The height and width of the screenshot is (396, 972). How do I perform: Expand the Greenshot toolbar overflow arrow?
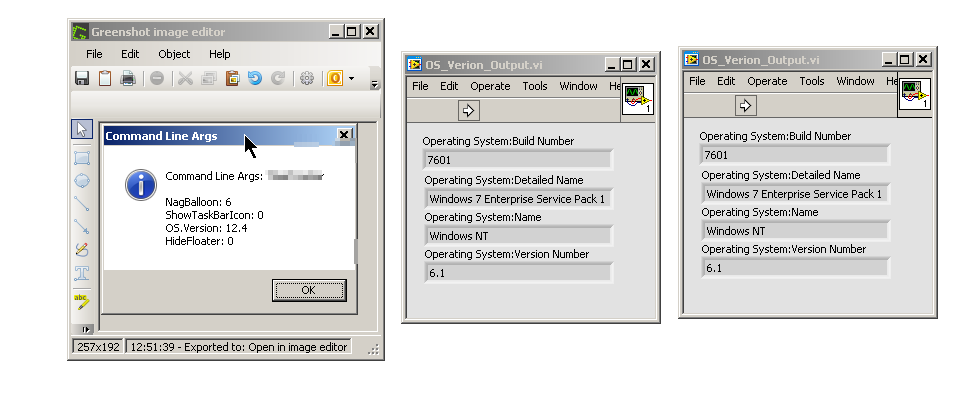(374, 84)
